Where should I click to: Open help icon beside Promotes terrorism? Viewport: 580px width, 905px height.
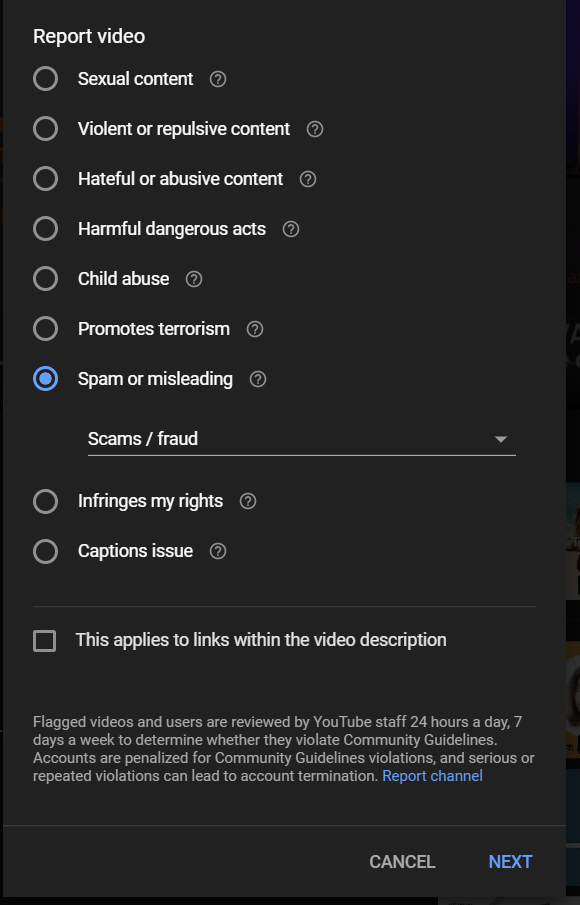(x=255, y=329)
